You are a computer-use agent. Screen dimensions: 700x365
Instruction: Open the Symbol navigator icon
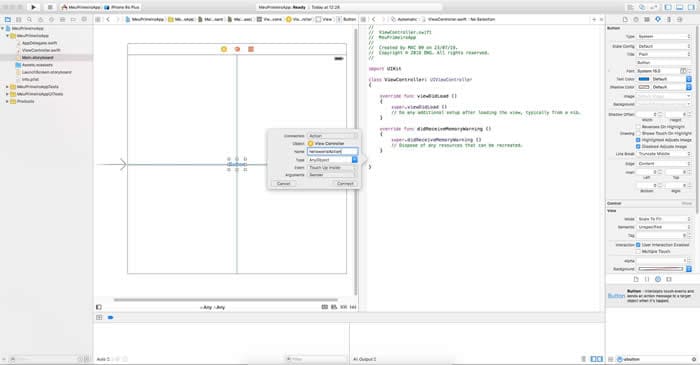(19, 20)
